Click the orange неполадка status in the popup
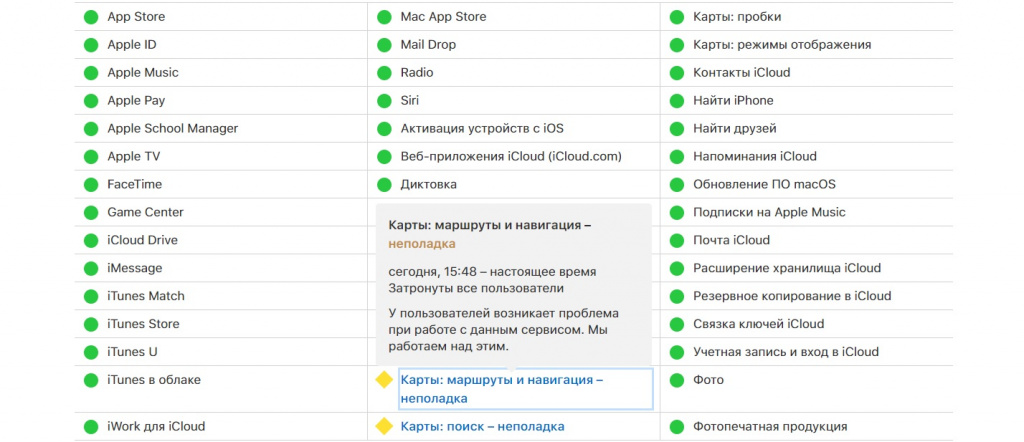The width and height of the screenshot is (1024, 442). [x=422, y=244]
